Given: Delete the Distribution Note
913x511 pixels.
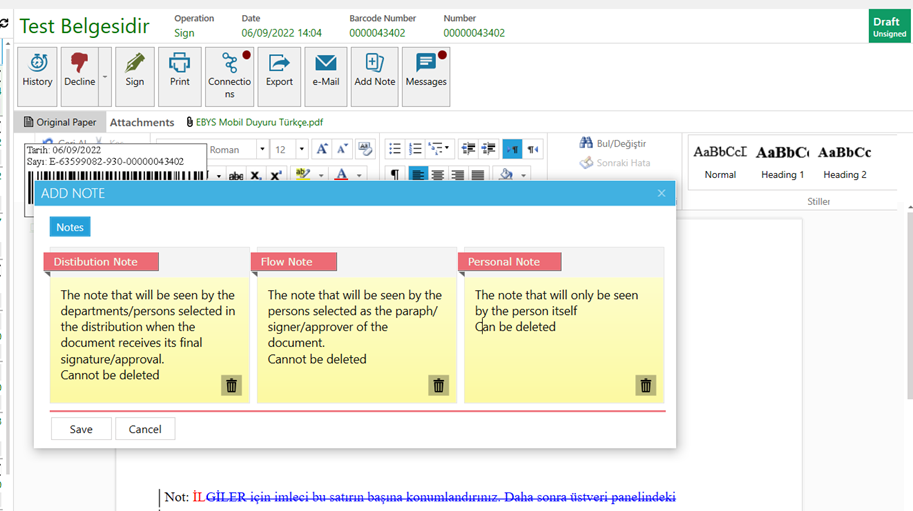Looking at the screenshot, I should [x=231, y=385].
